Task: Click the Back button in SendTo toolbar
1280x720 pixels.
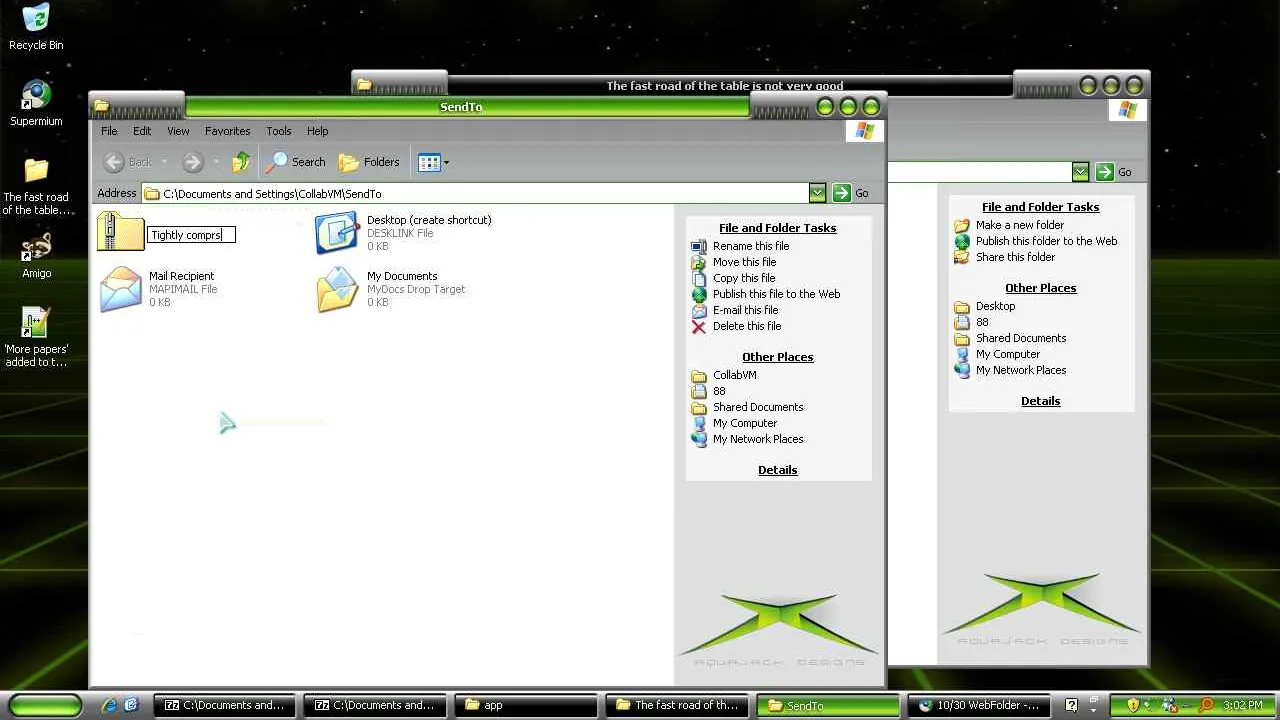Action: coord(129,162)
